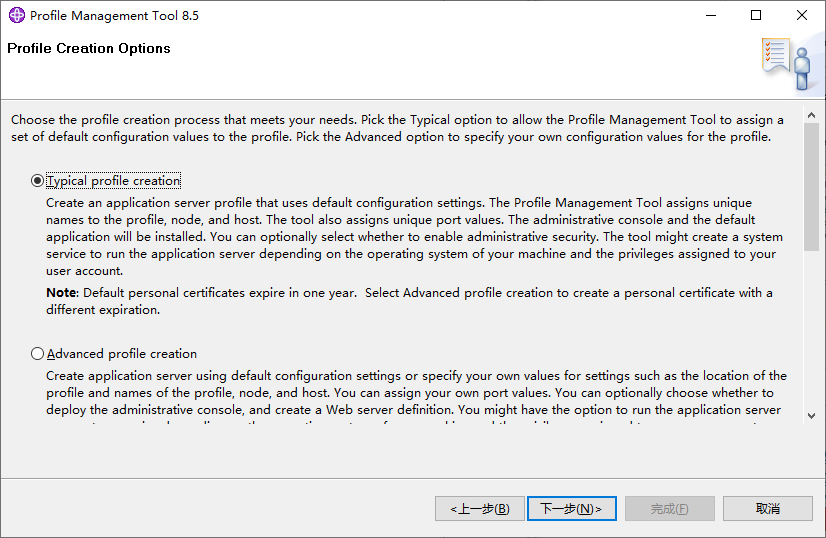Click the vertical scrollbar thumb
The image size is (826, 538).
[x=811, y=185]
